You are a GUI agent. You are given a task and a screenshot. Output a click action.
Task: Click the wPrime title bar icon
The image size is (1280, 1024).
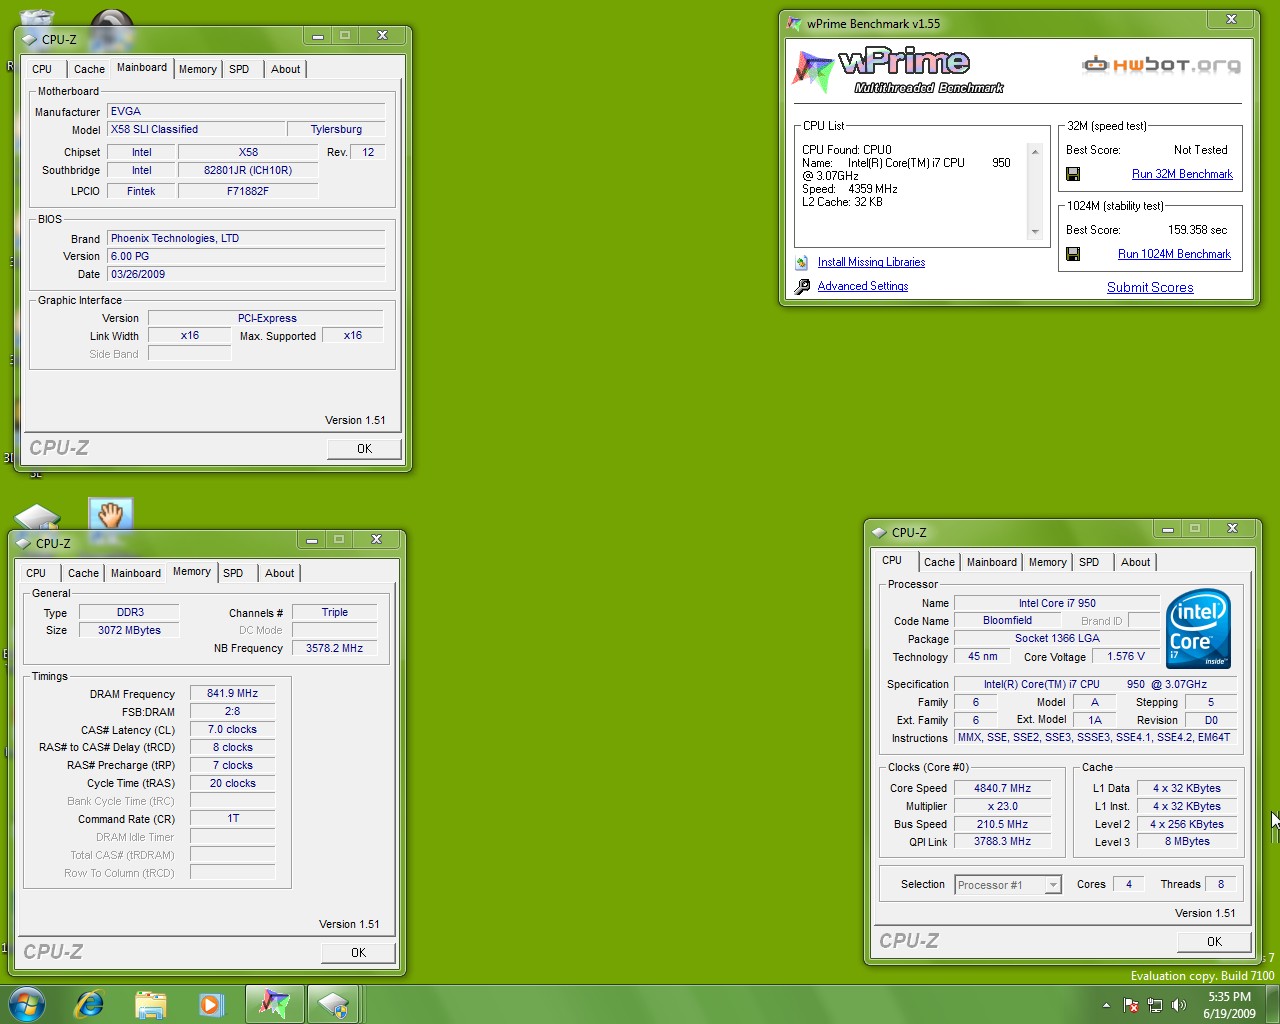(x=794, y=24)
